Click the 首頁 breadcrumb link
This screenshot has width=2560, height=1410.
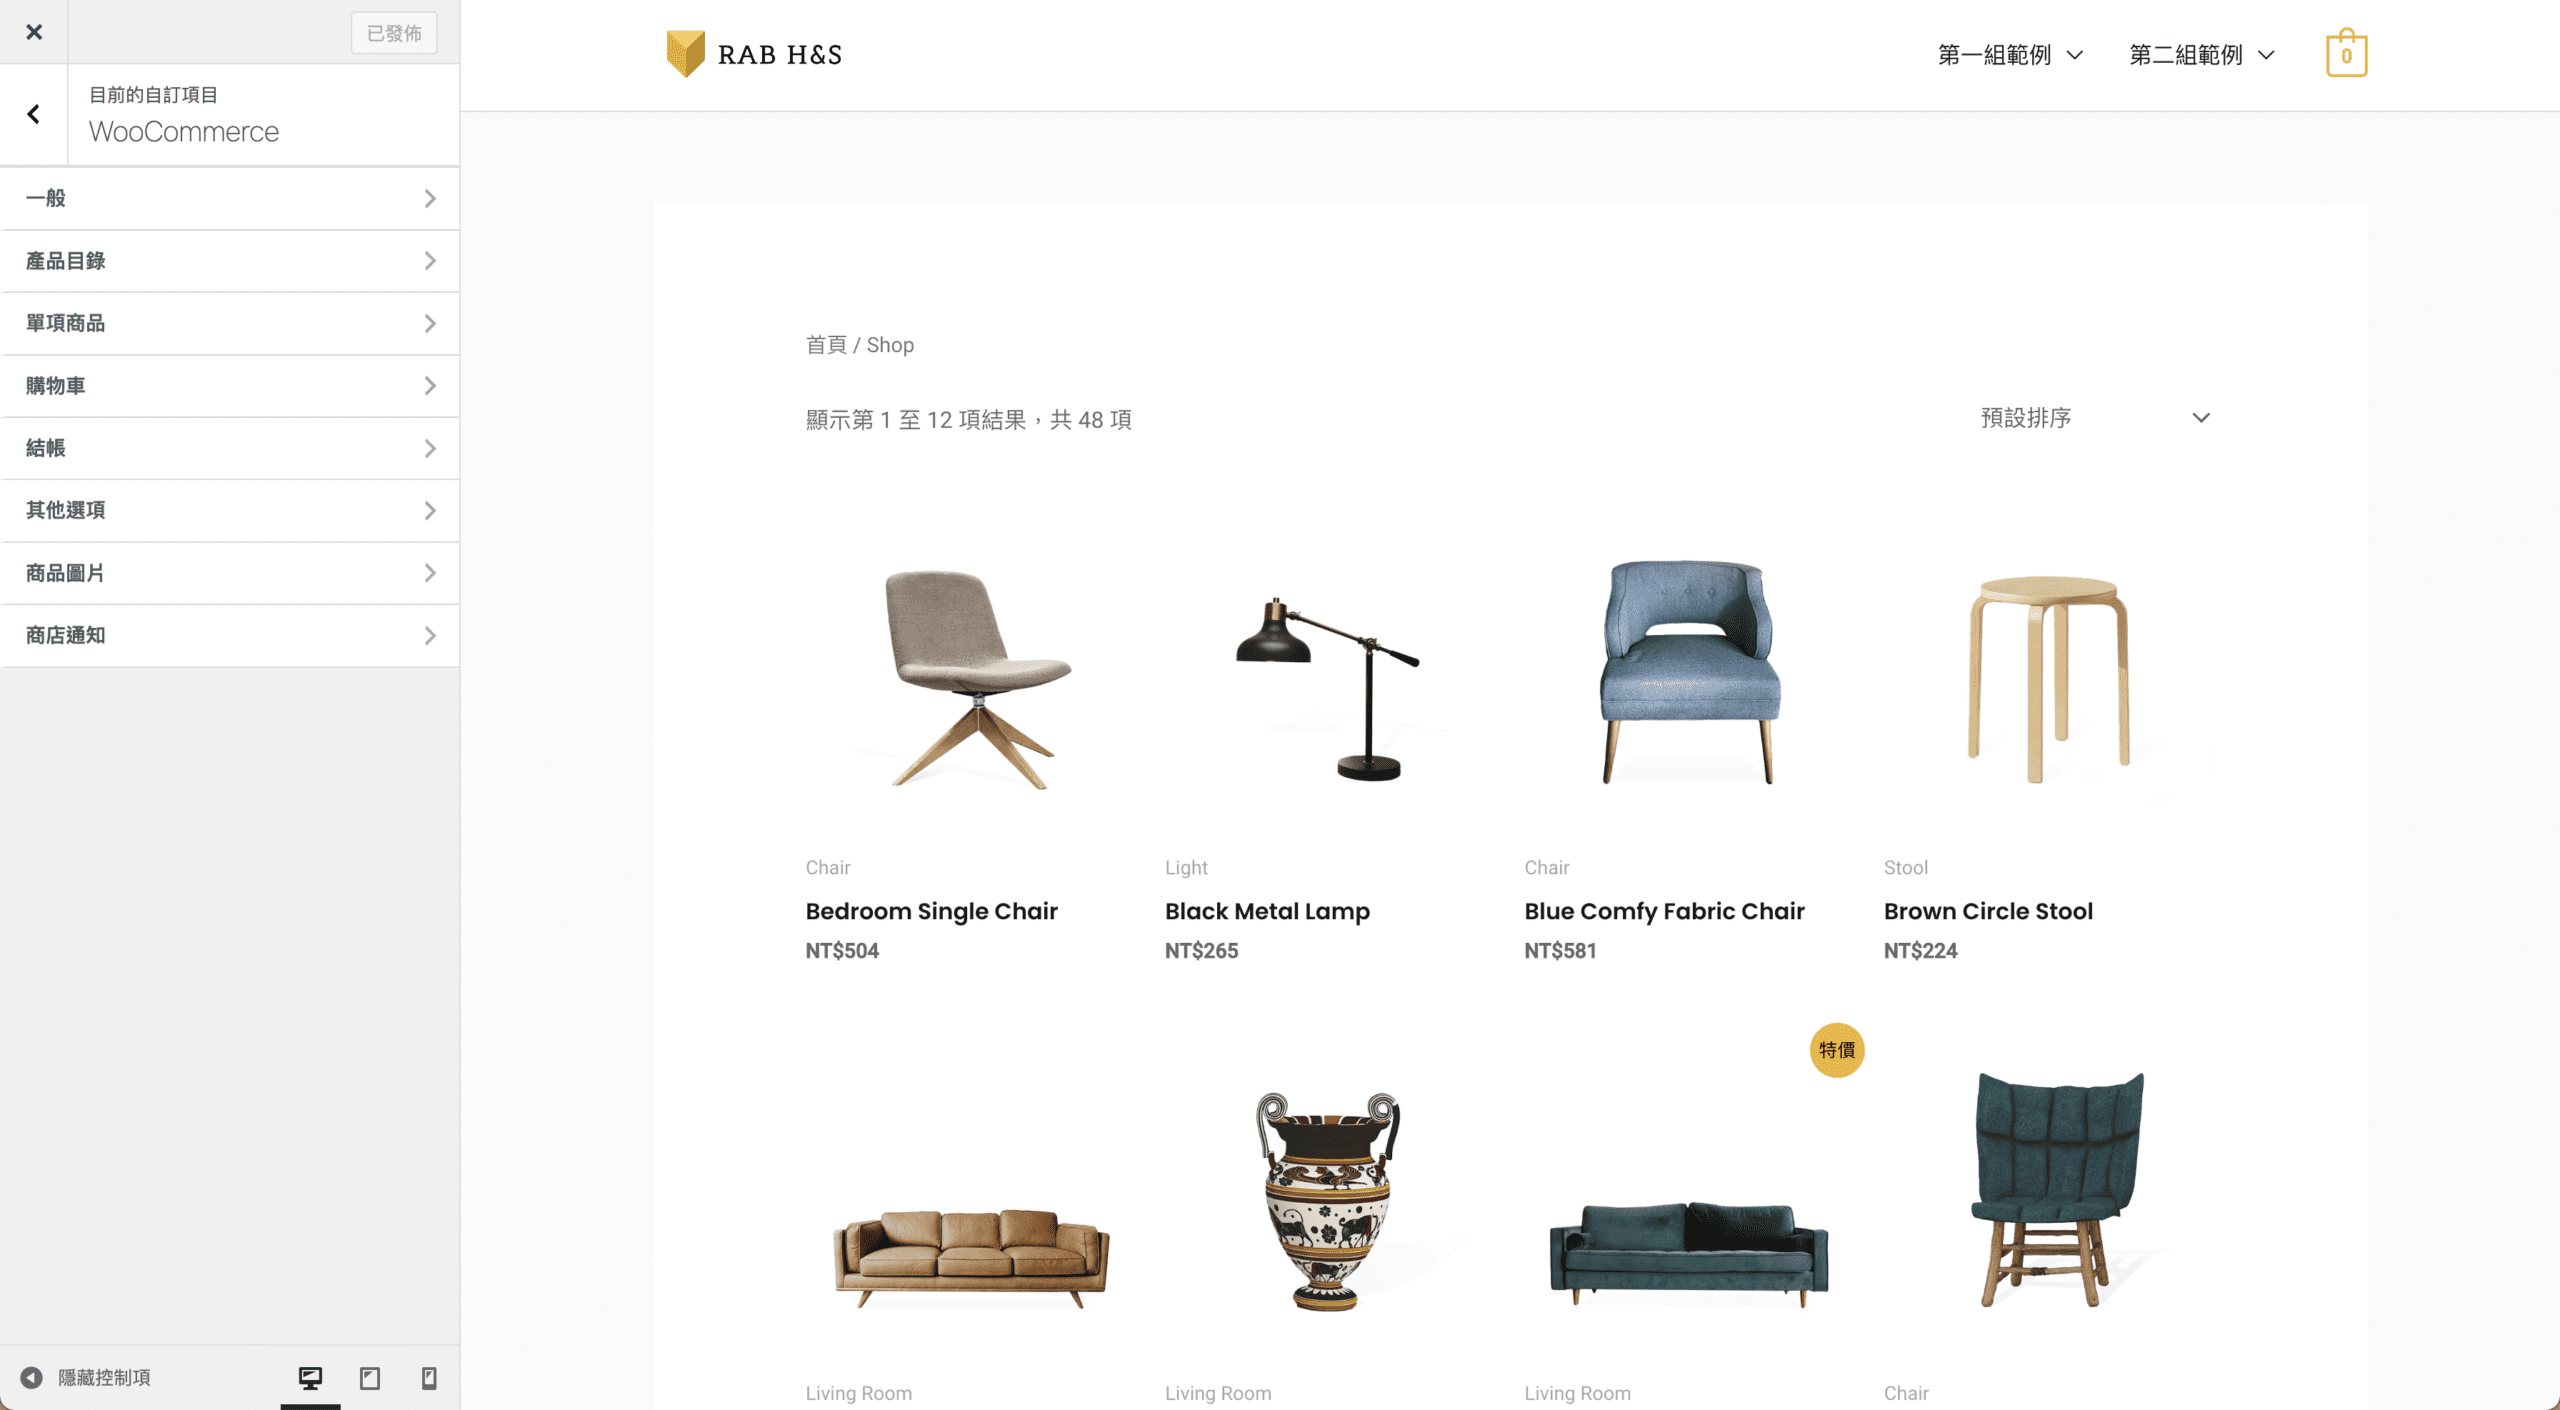coord(826,345)
